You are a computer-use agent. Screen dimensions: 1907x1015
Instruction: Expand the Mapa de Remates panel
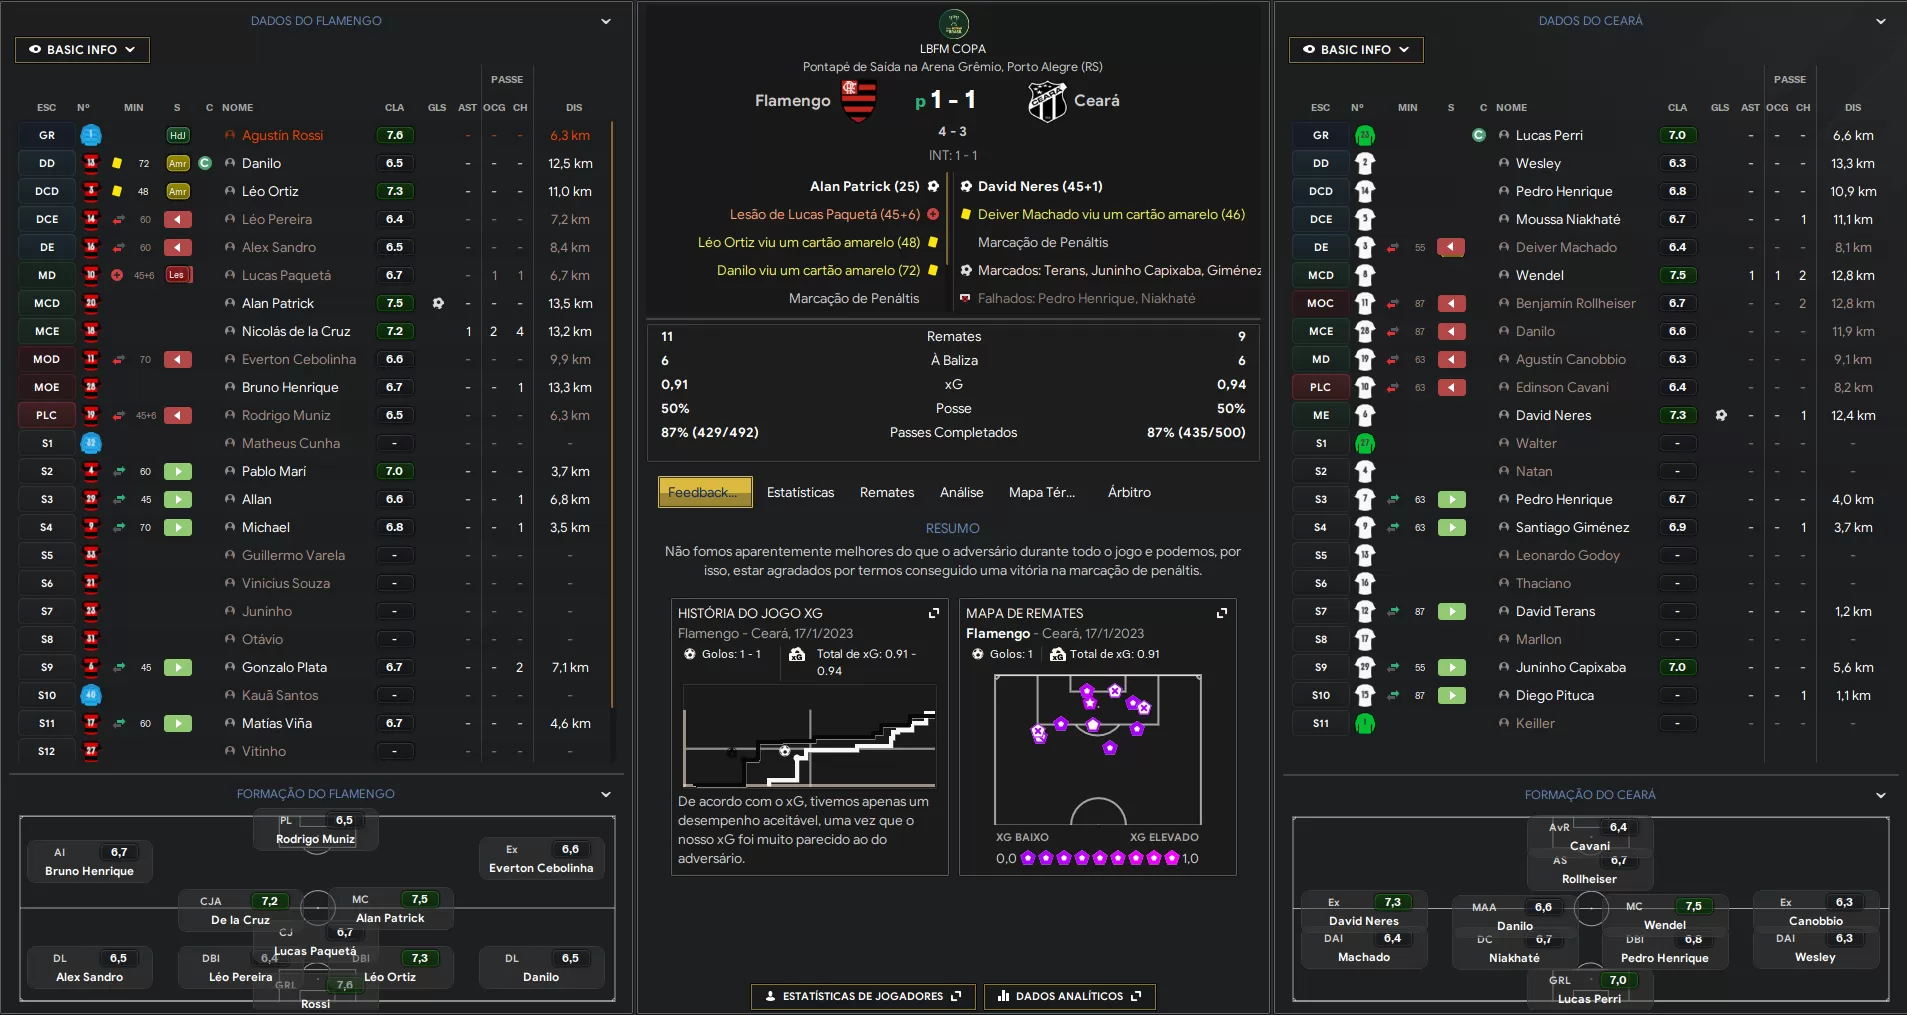click(x=1222, y=613)
